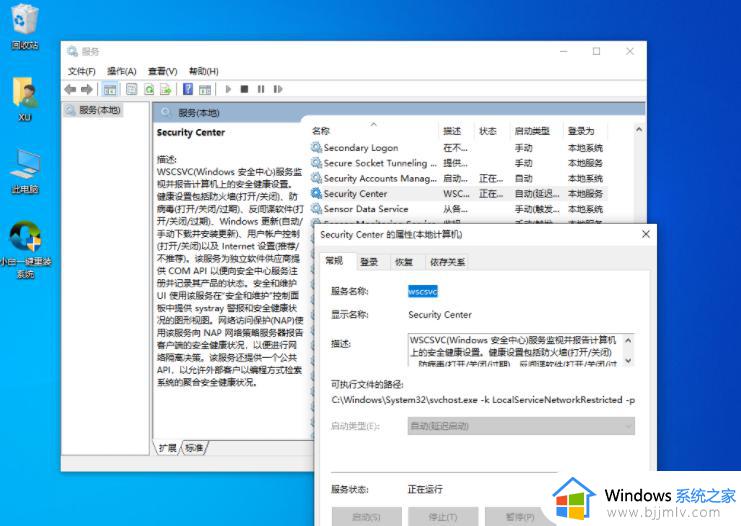Viewport: 741px width, 526px height.
Task: Close the Security Center properties dialog
Action: (x=646, y=234)
